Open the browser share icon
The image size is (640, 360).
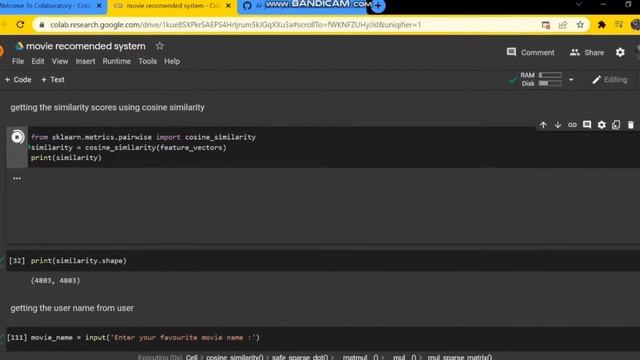click(563, 25)
